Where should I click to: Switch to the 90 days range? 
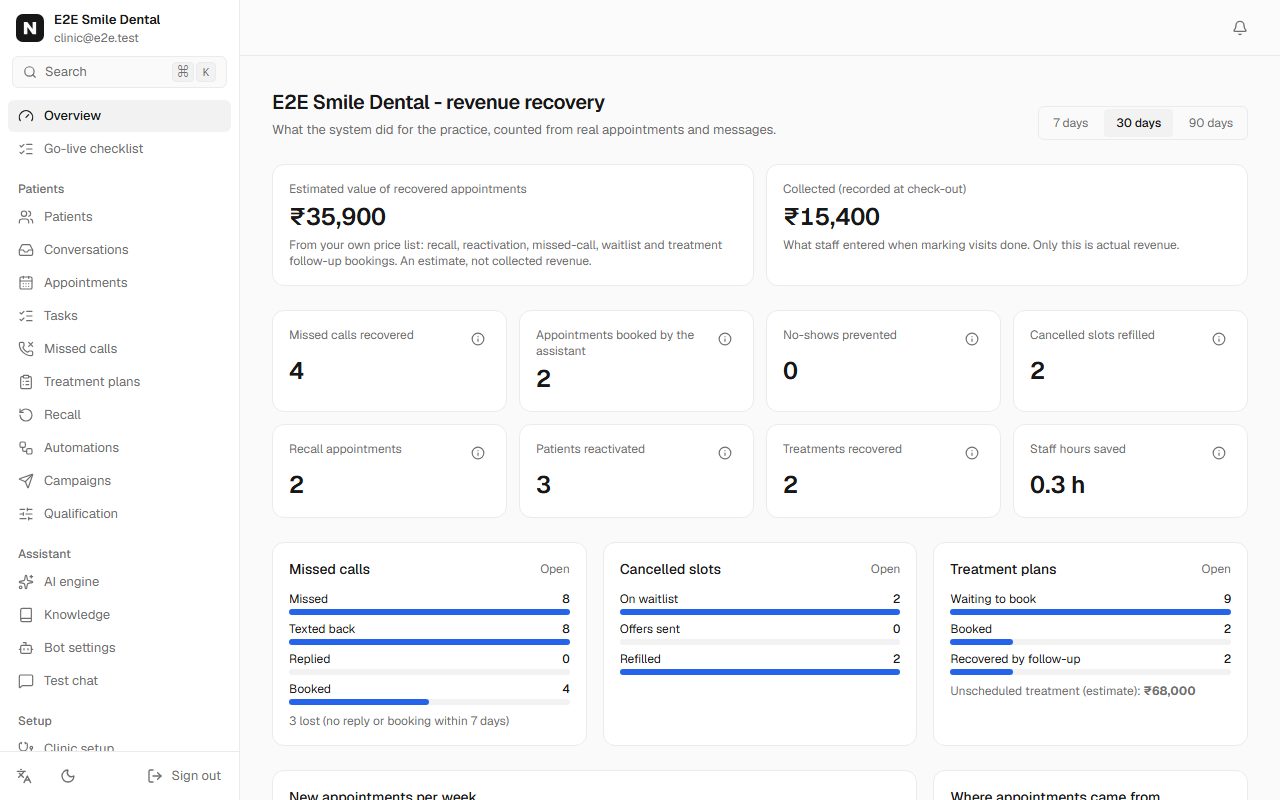(x=1211, y=123)
